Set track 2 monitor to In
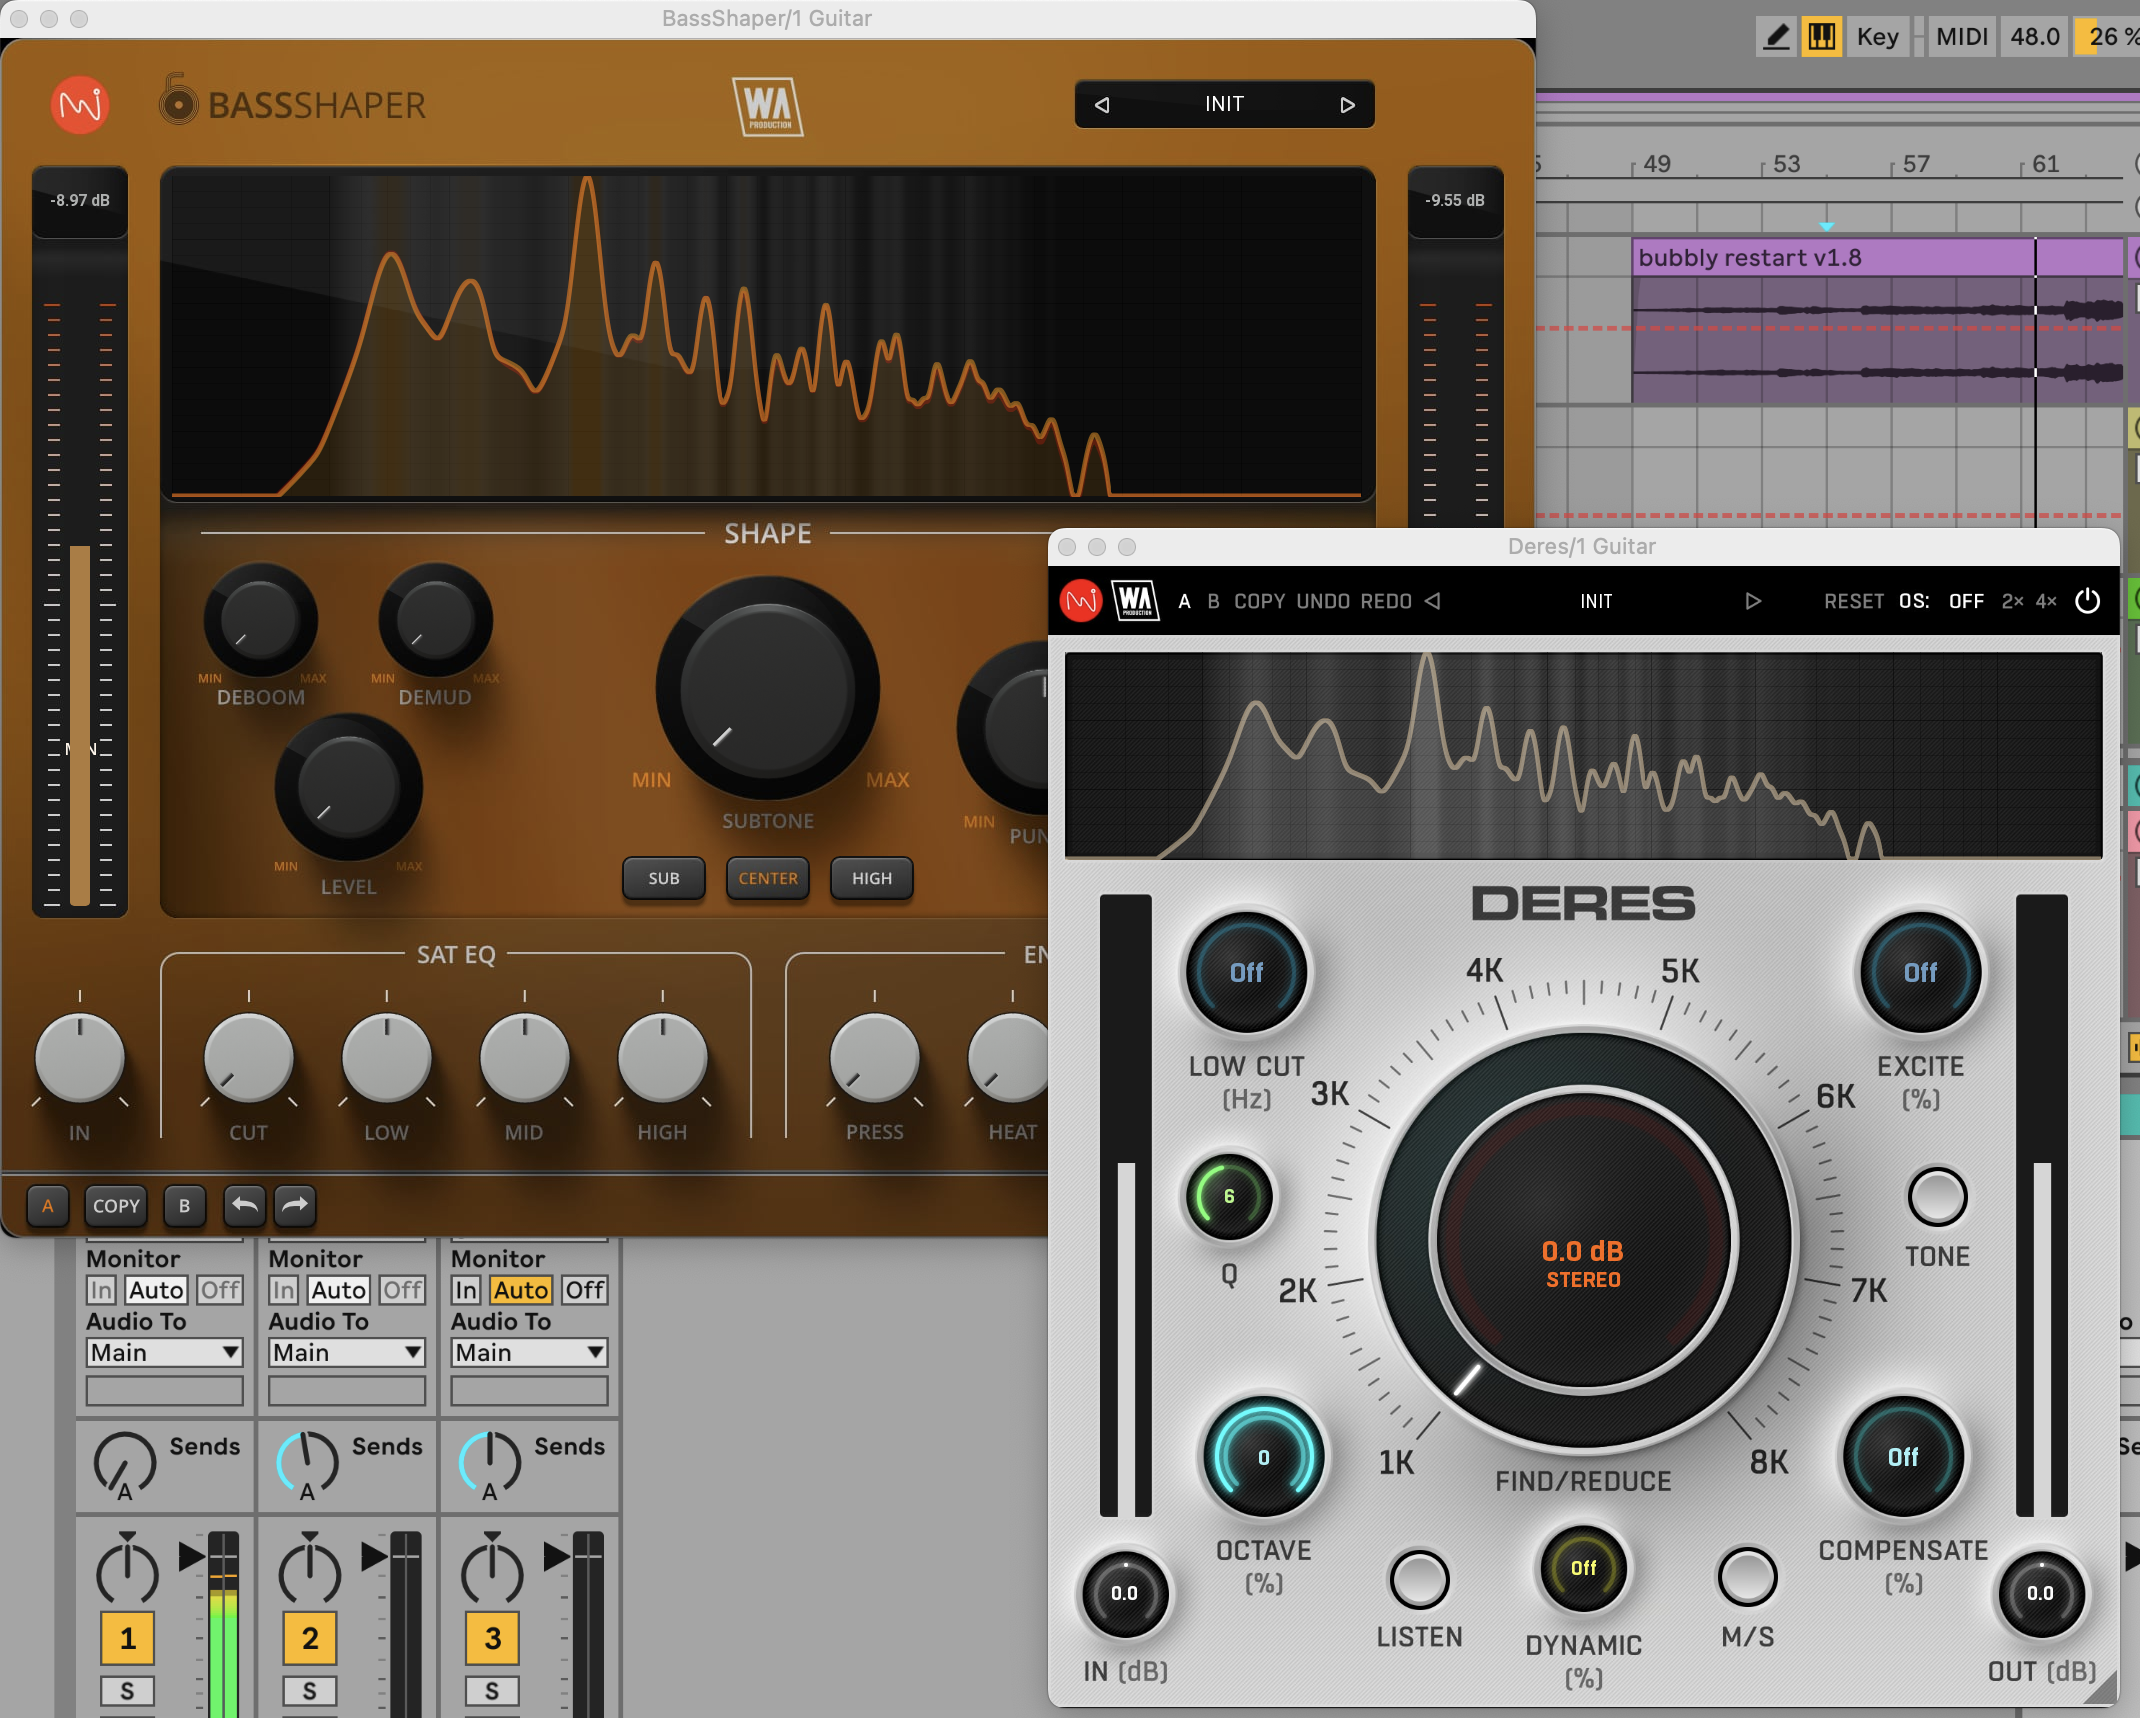 coord(284,1290)
